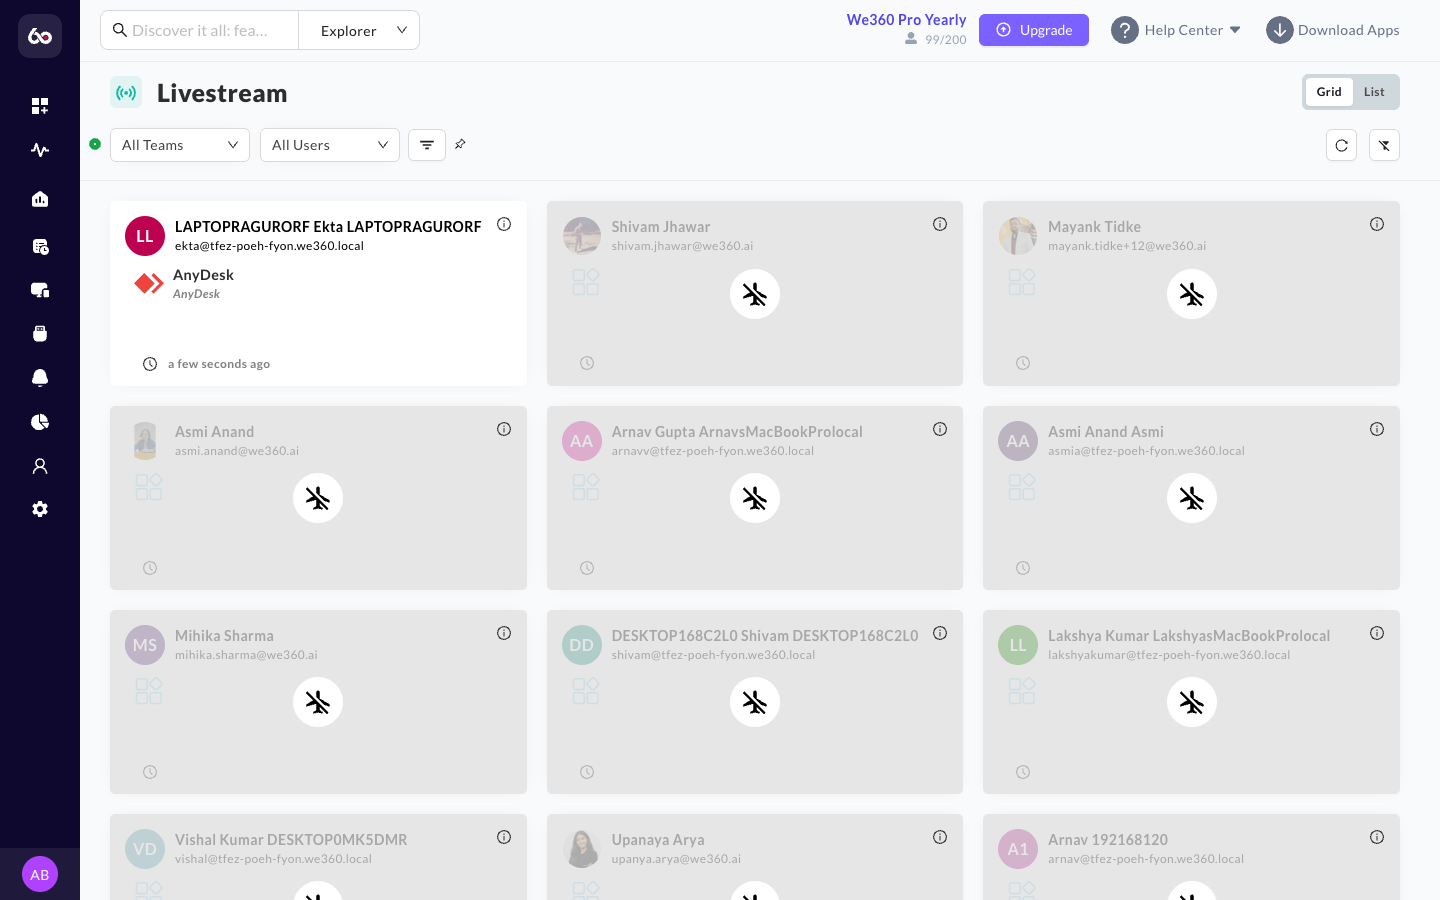Click Download Apps link
The image size is (1440, 900).
coord(1333,30)
